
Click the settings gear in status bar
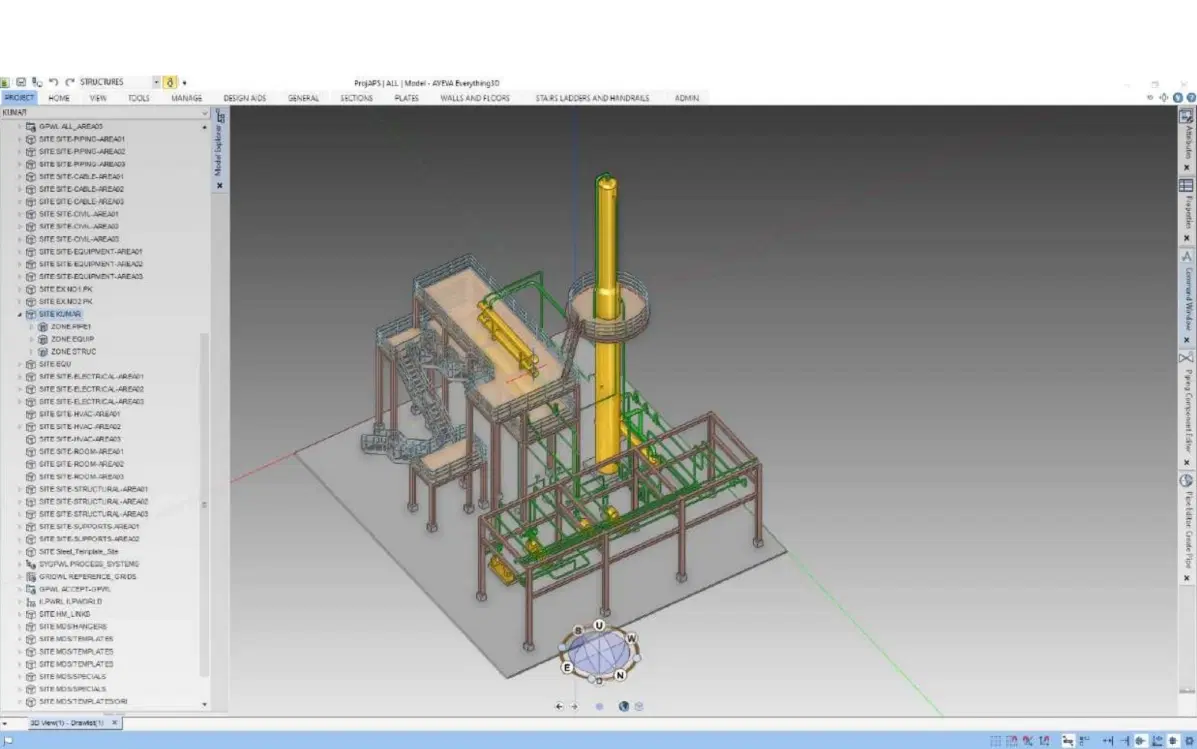[x=1189, y=741]
